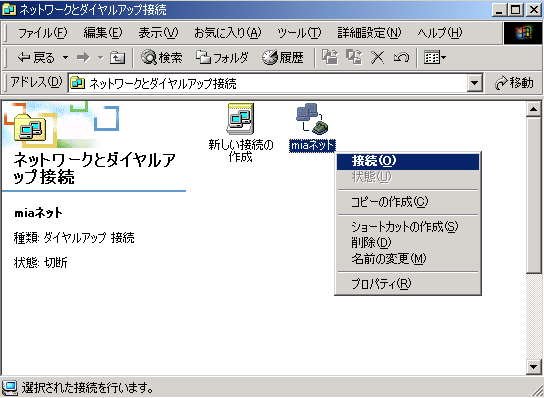The height and width of the screenshot is (398, 544).
Task: Open the ファイル(F) menu
Action: pyautogui.click(x=42, y=33)
